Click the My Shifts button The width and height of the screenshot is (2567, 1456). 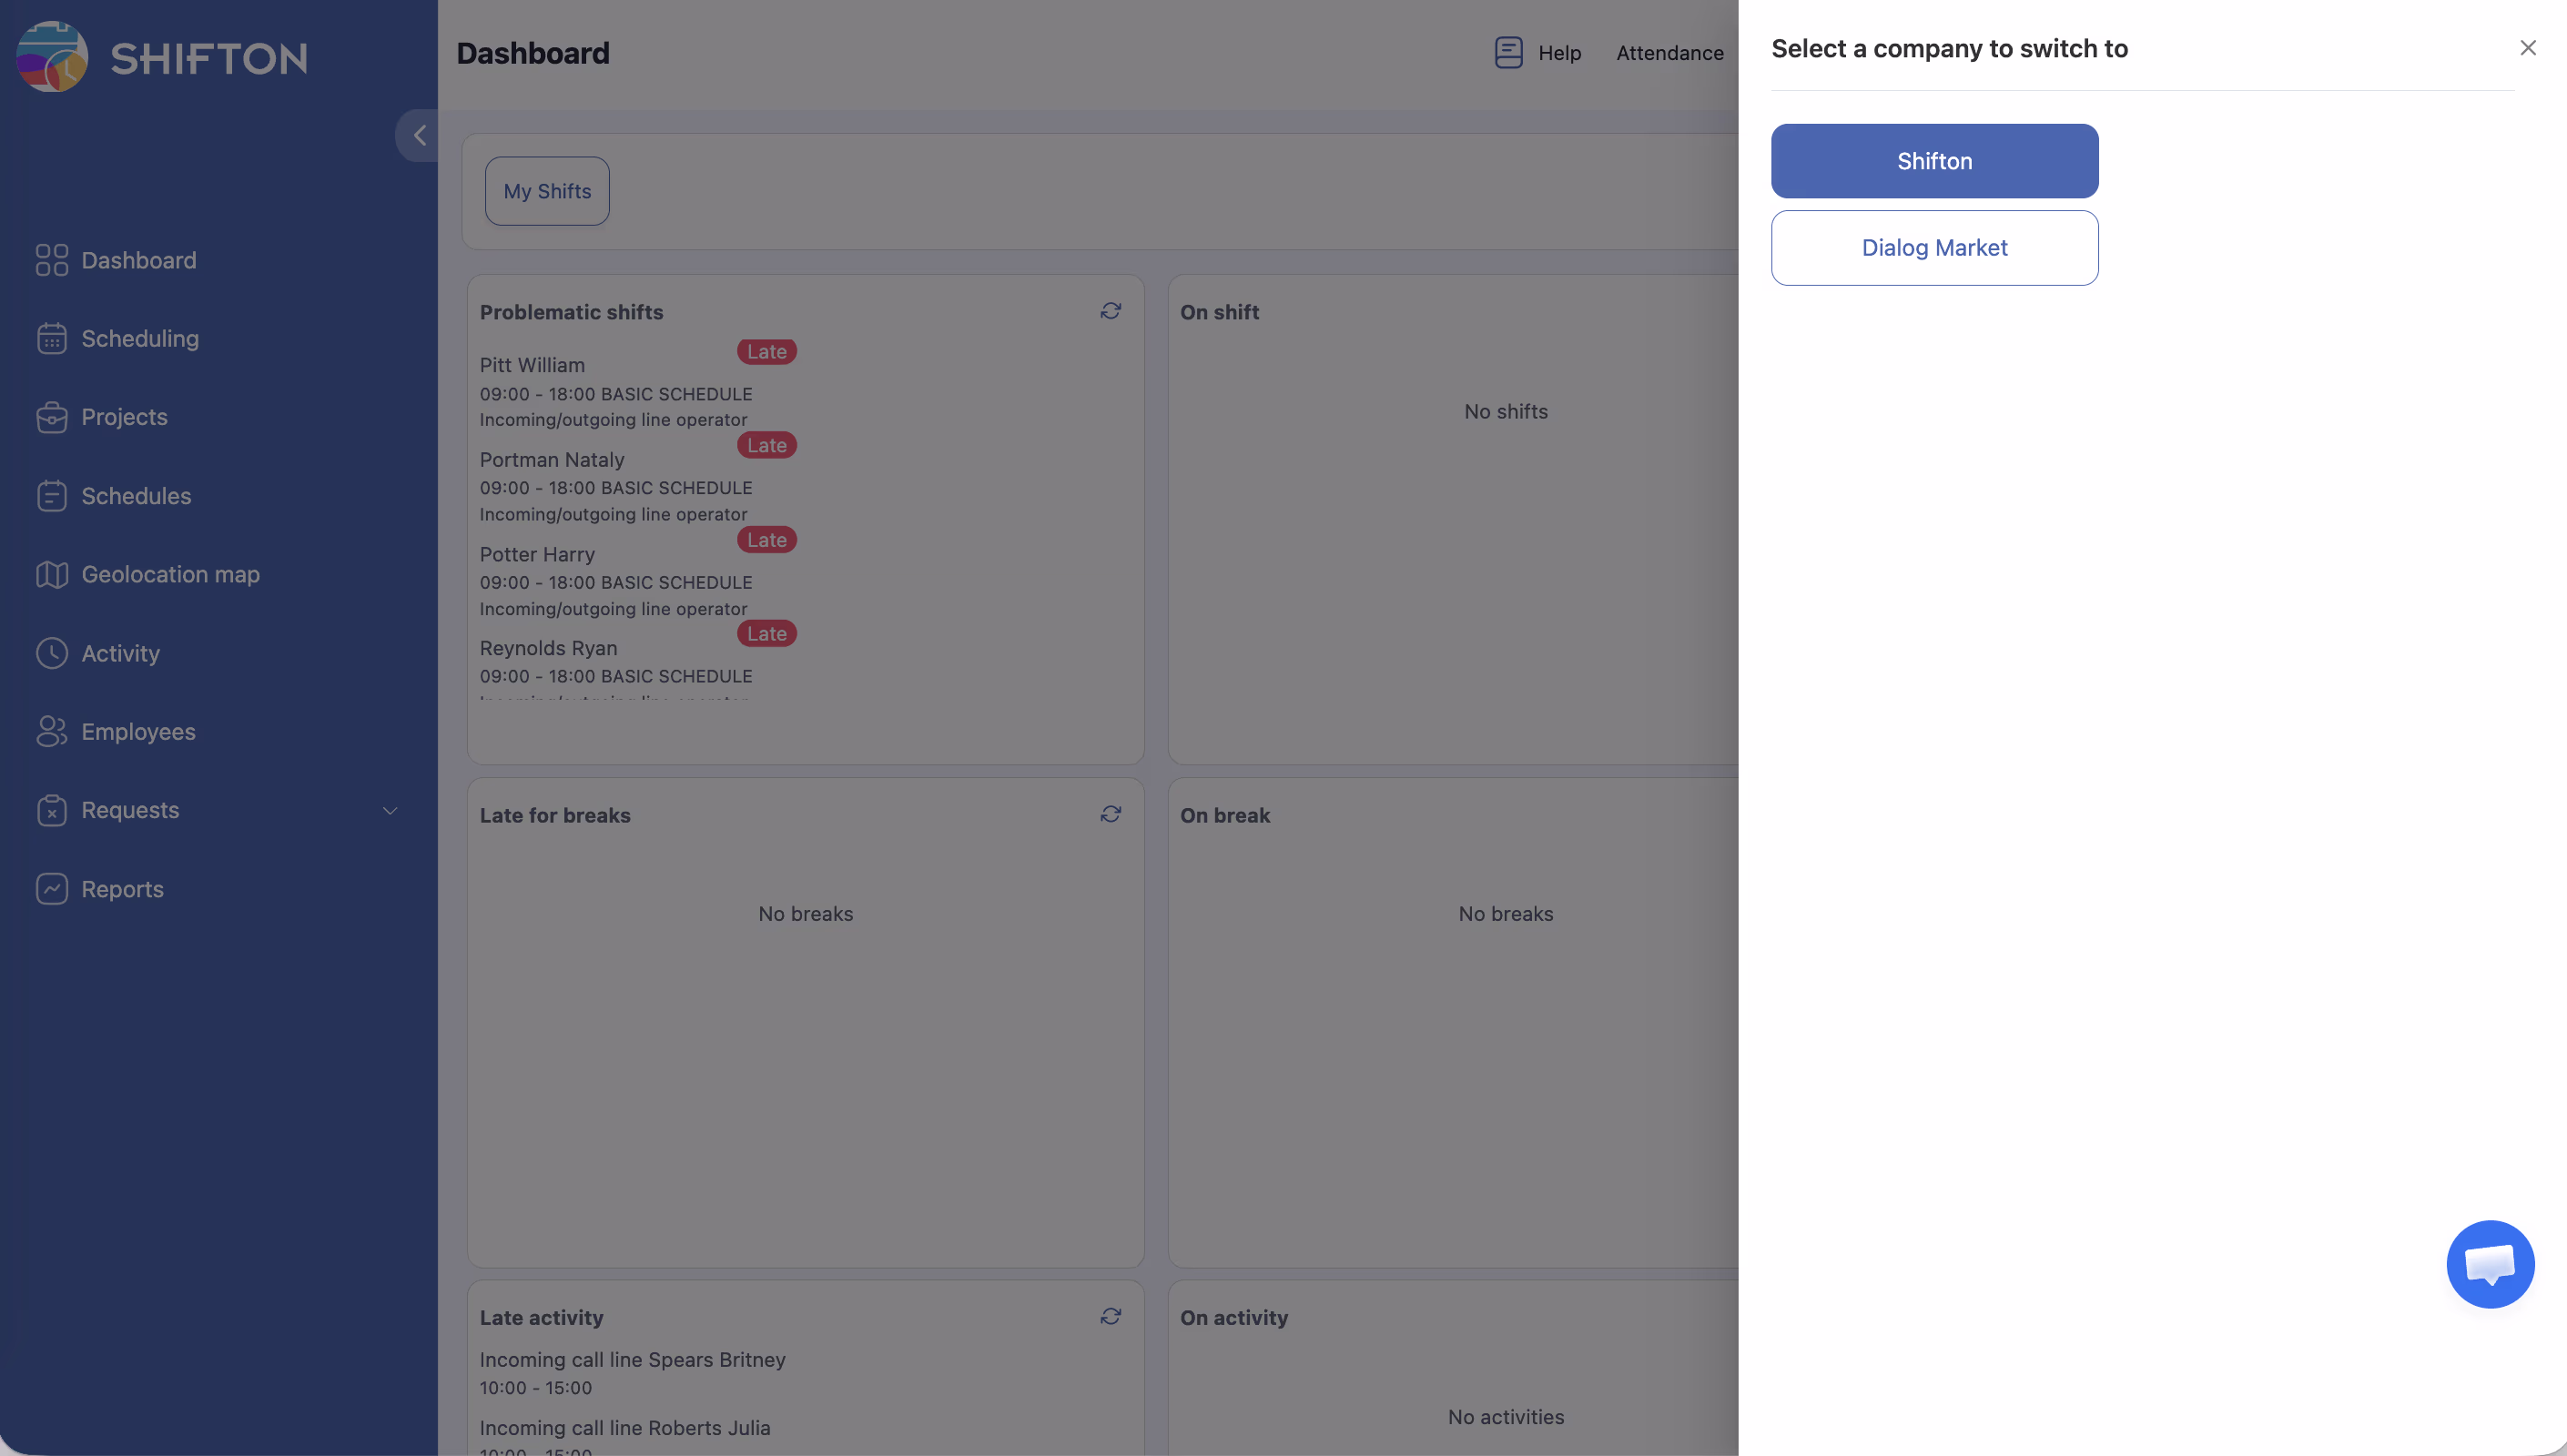coord(547,191)
